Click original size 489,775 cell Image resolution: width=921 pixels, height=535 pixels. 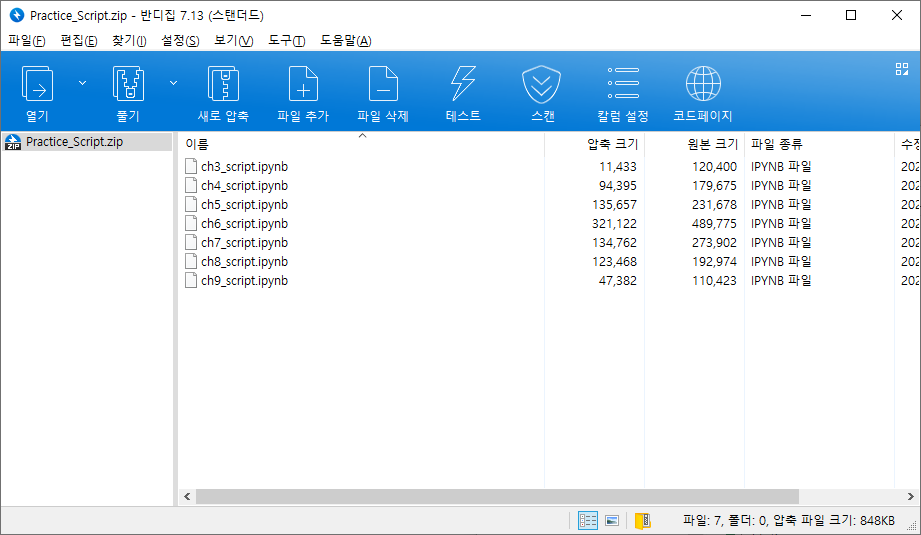714,224
